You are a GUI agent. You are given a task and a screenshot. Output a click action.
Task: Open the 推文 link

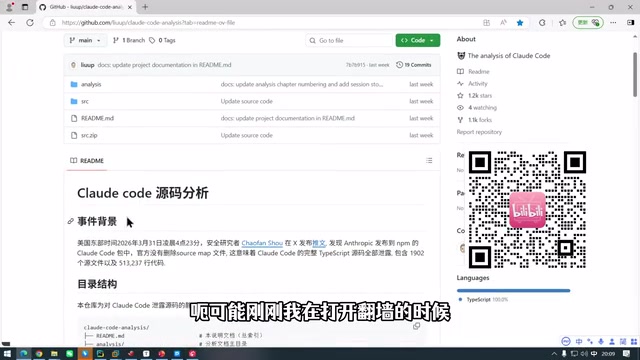[319, 243]
